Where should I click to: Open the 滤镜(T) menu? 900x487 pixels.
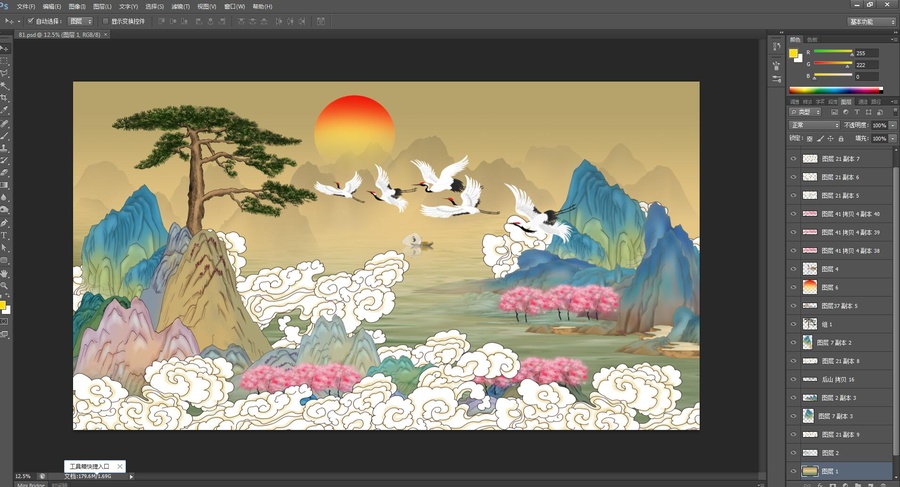coord(181,6)
